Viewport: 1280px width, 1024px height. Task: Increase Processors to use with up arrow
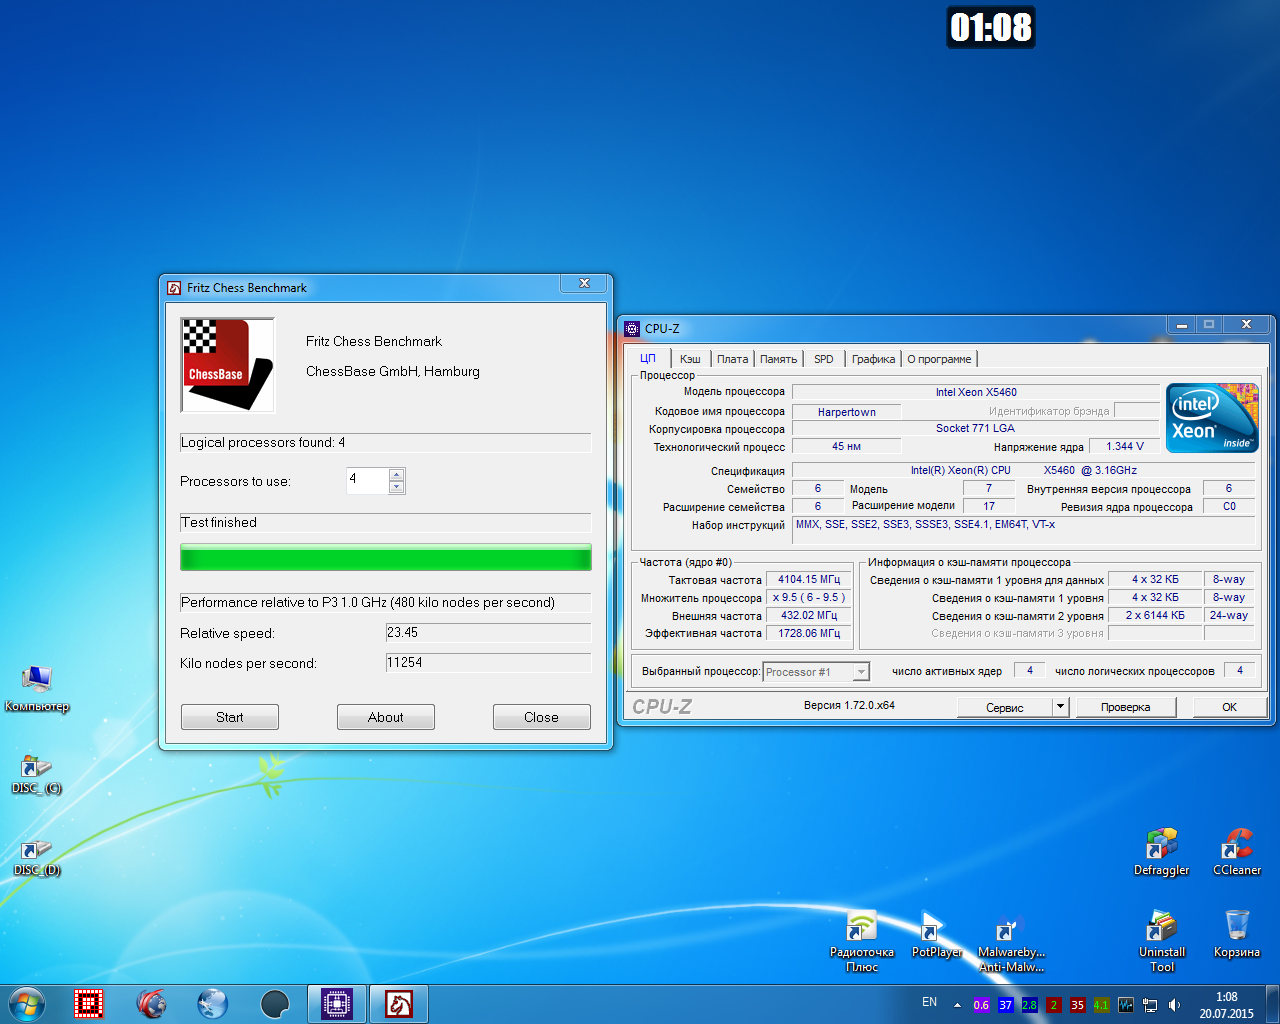pyautogui.click(x=397, y=475)
